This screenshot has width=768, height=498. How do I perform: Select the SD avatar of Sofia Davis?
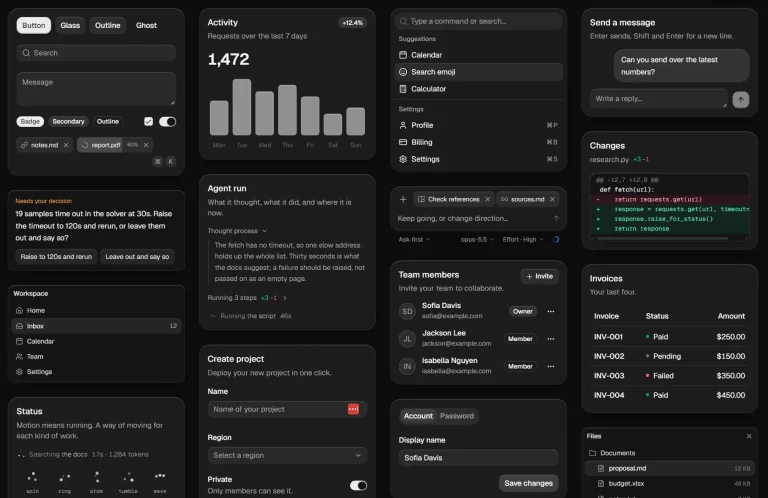click(x=407, y=311)
